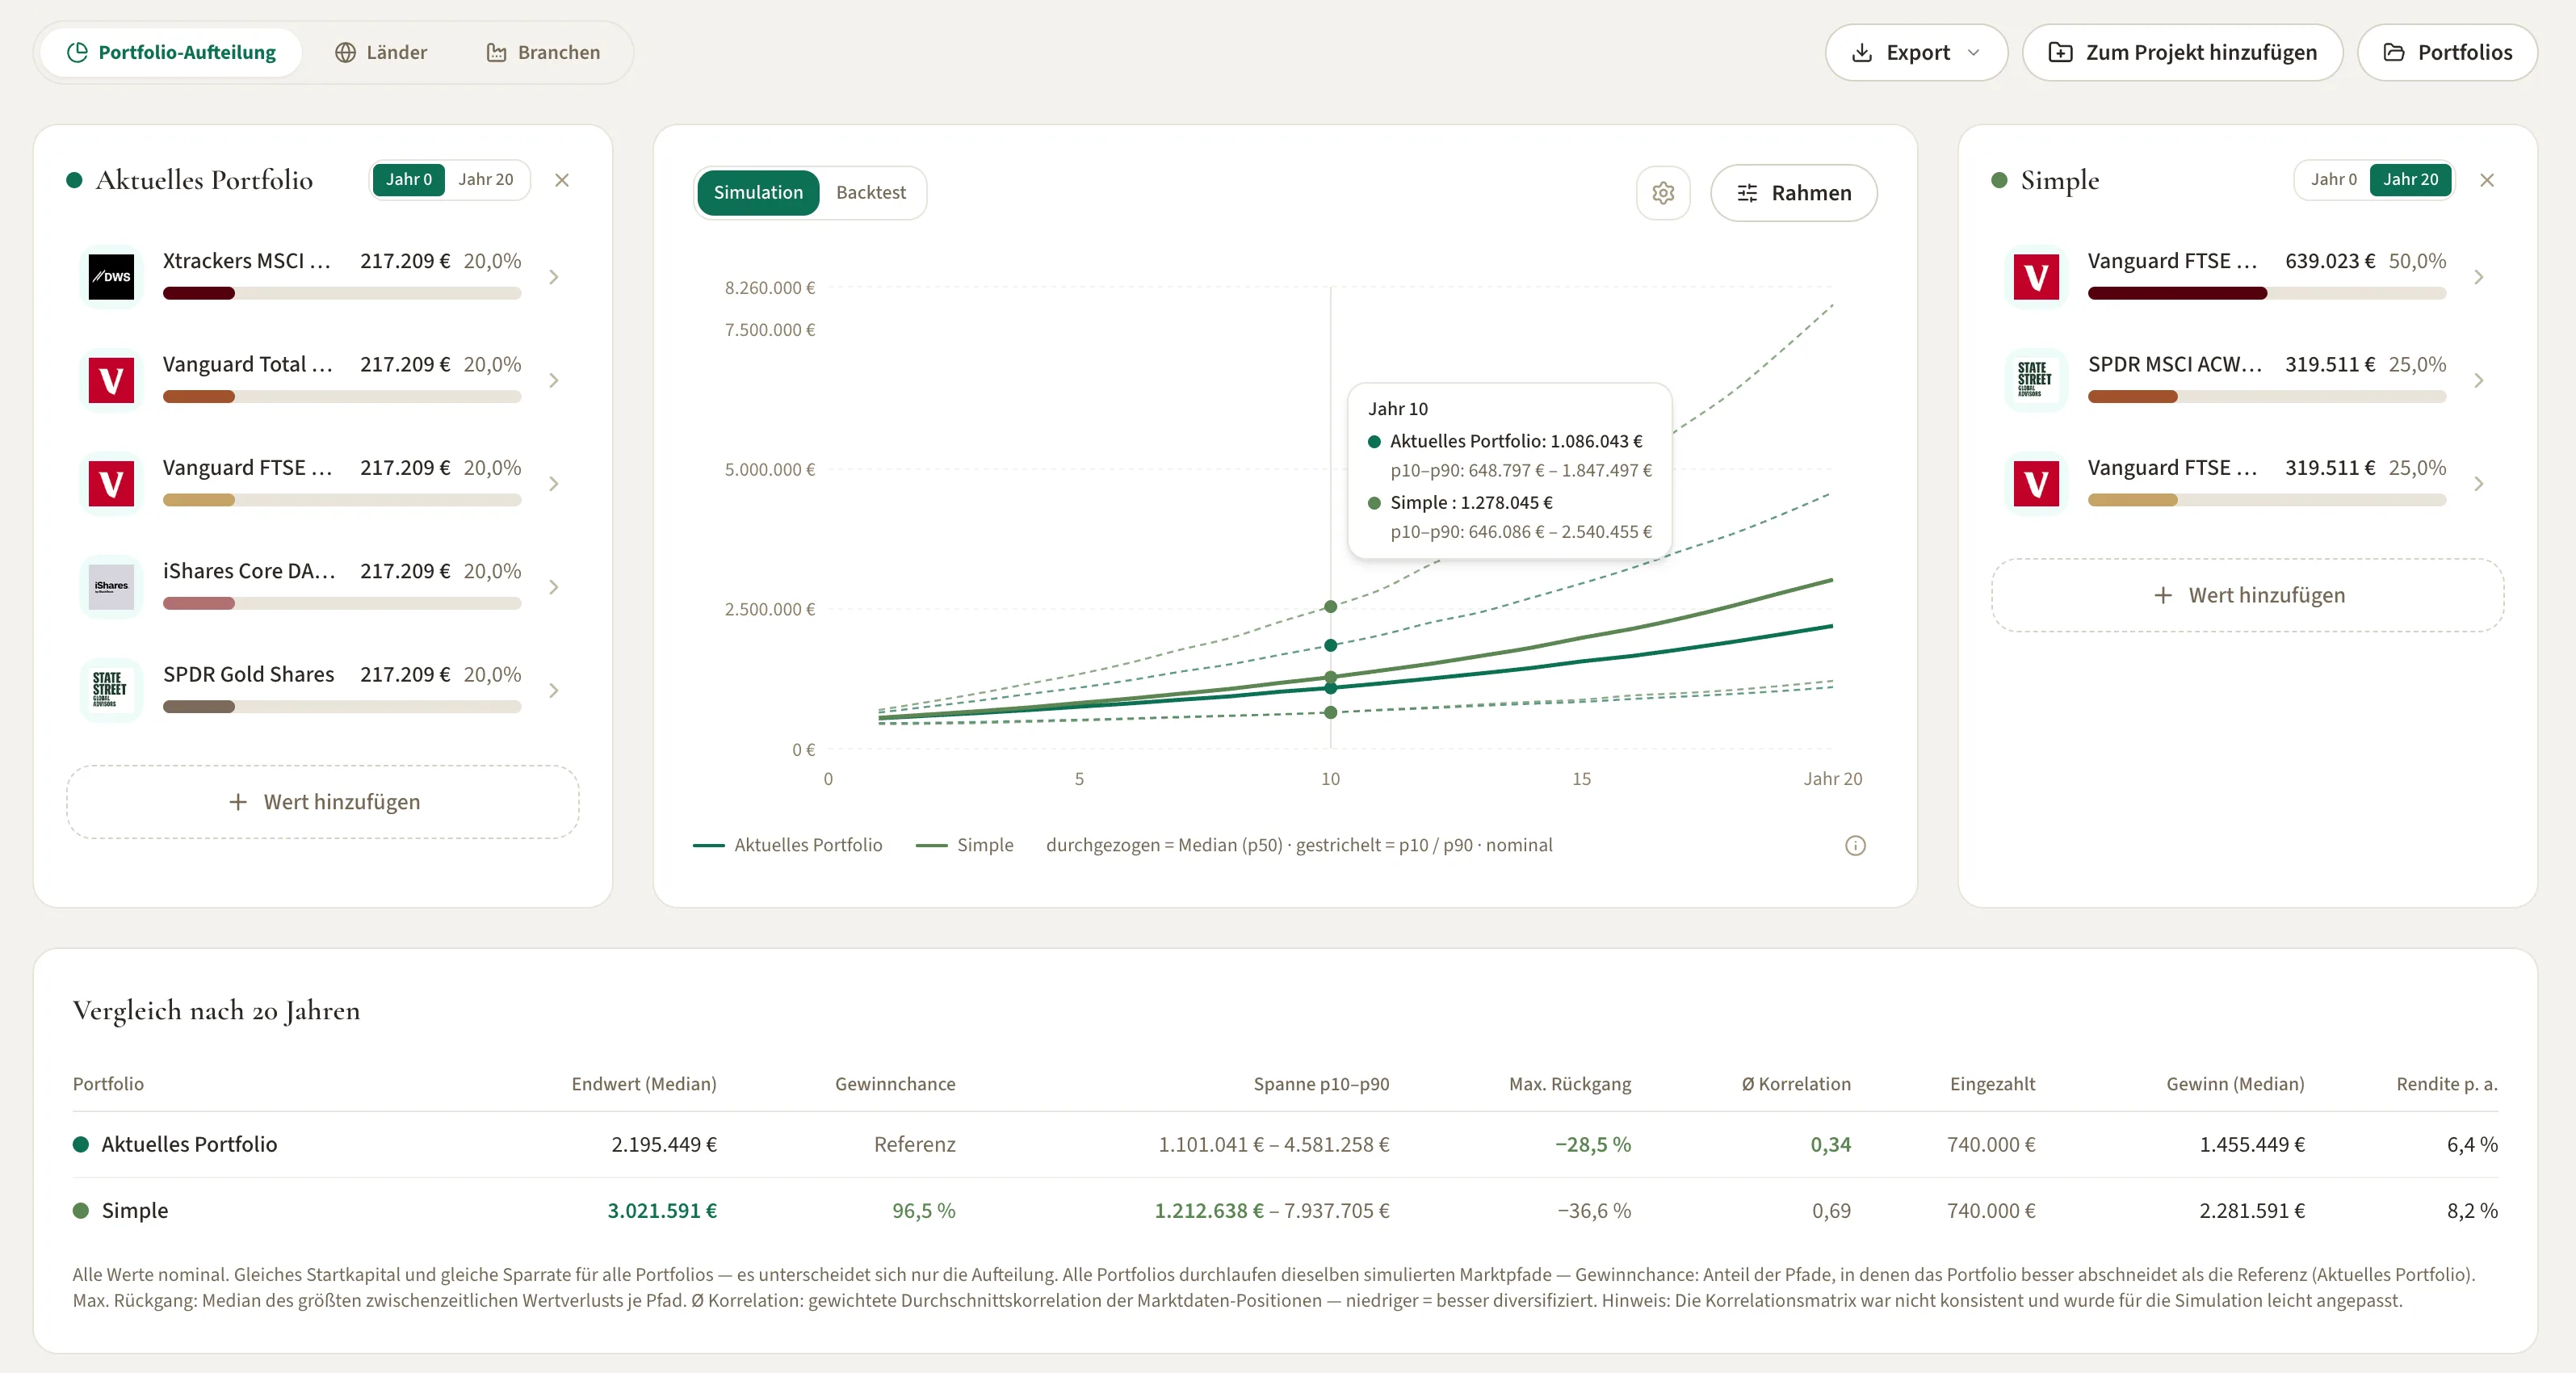Image resolution: width=2576 pixels, height=1373 pixels.
Task: Click Aktuelles Portfolio legend entry
Action: pyautogui.click(x=788, y=845)
